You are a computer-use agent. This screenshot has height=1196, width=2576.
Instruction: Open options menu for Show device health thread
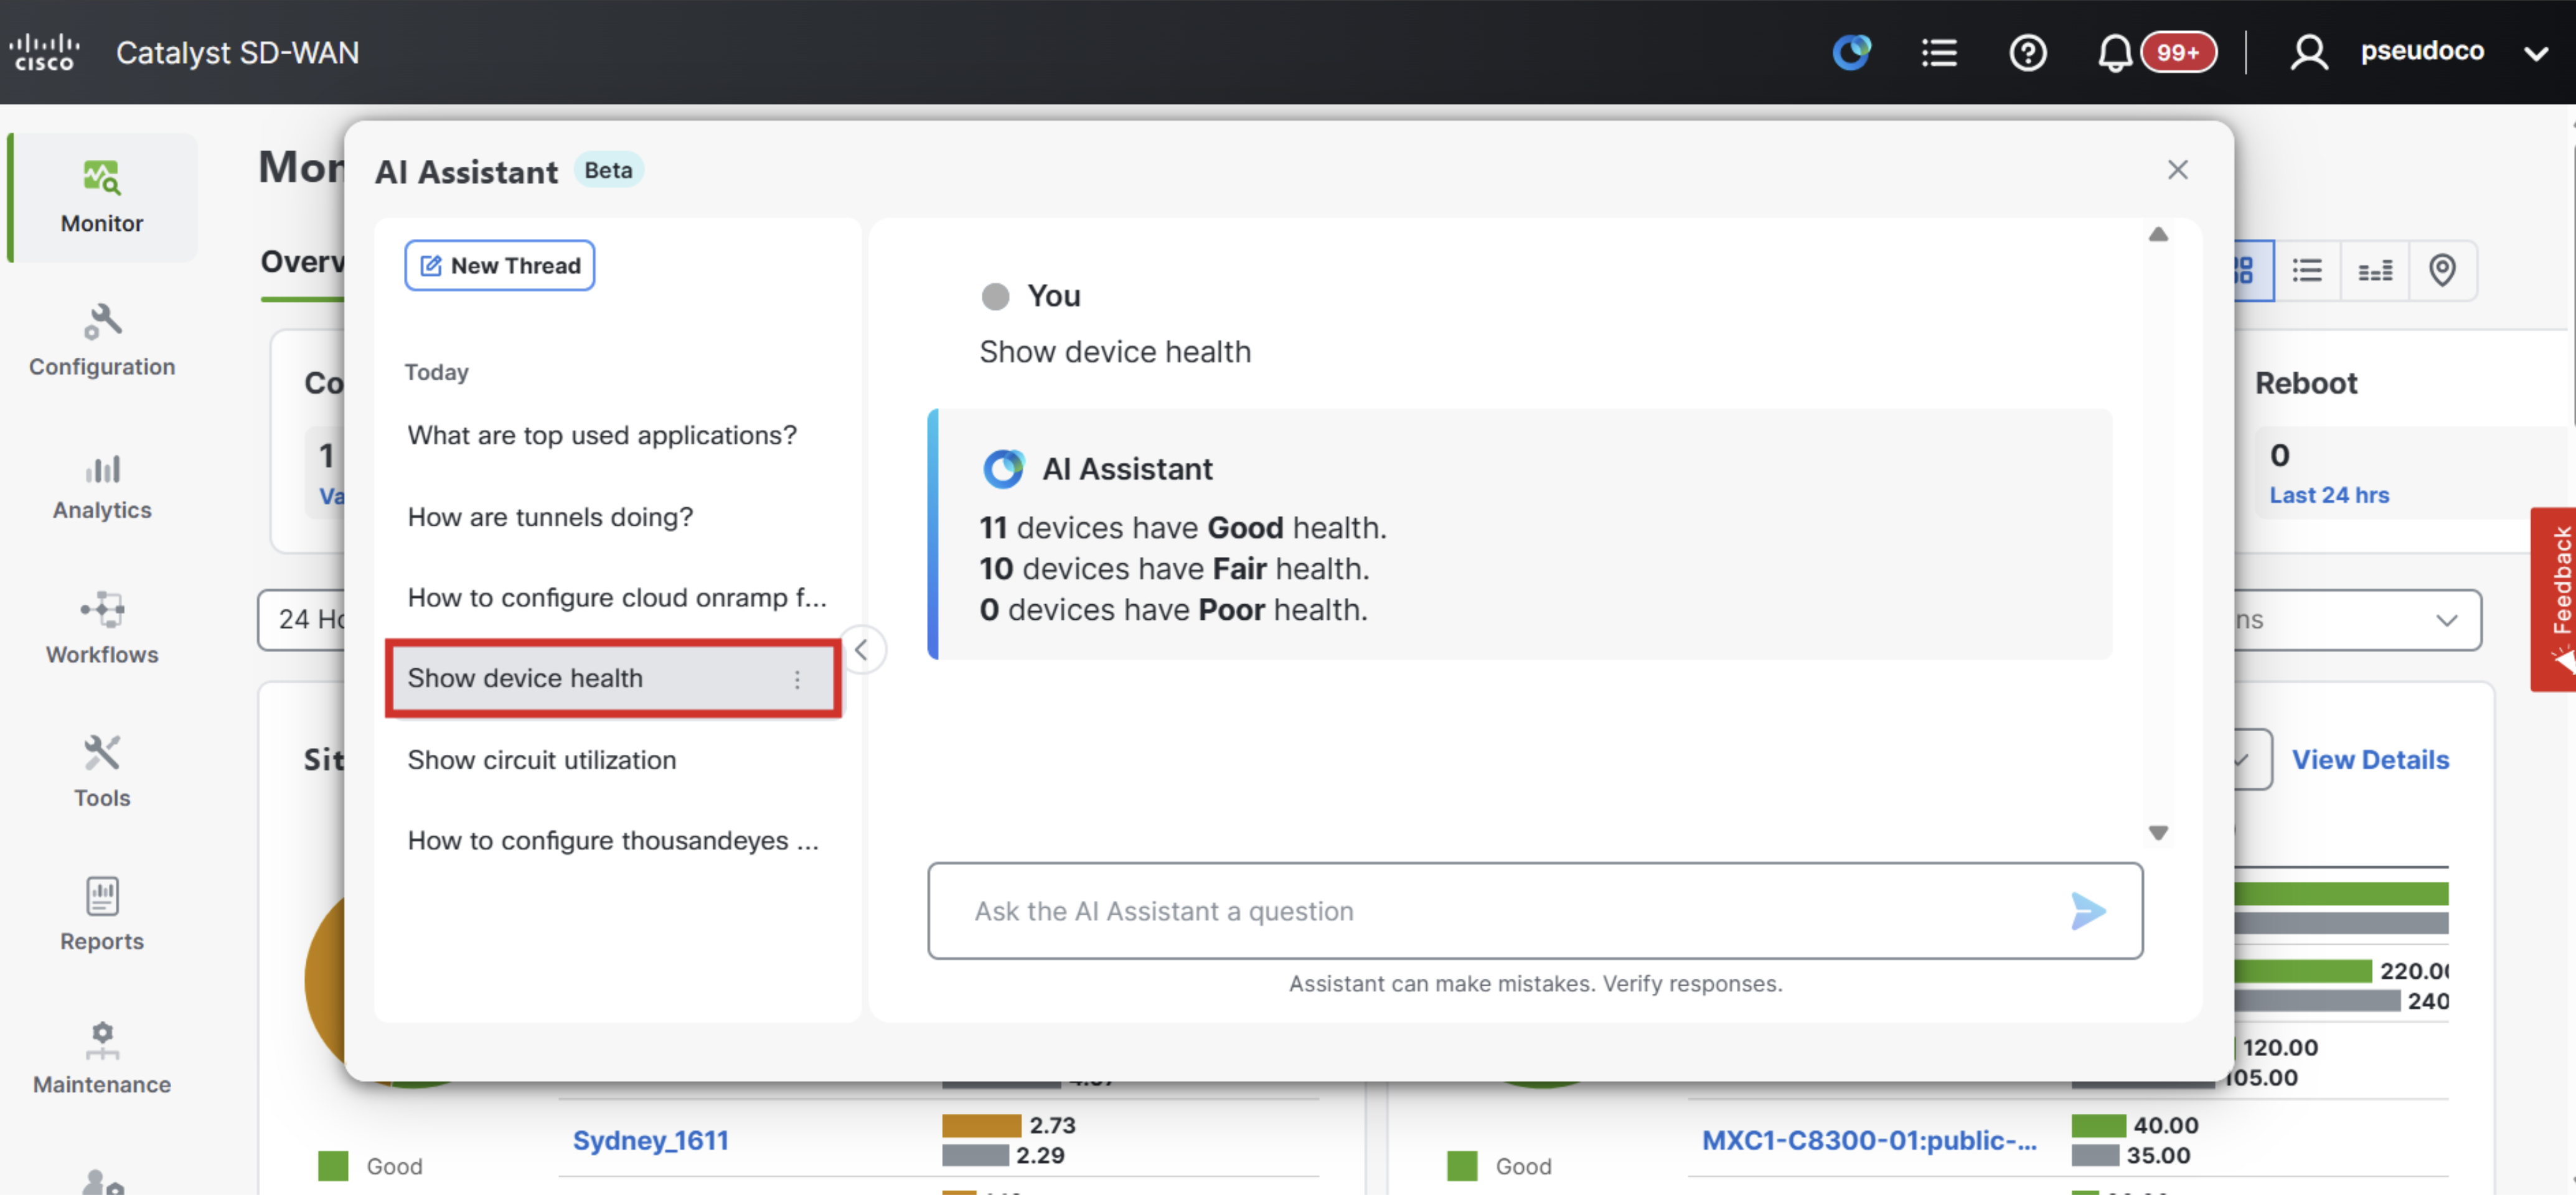(797, 680)
